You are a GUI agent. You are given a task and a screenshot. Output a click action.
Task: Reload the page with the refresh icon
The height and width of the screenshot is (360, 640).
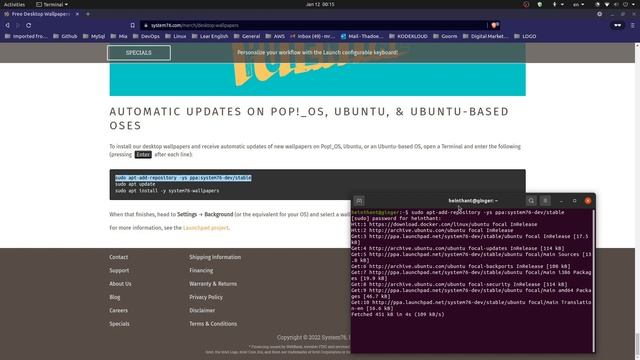pyautogui.click(x=29, y=25)
